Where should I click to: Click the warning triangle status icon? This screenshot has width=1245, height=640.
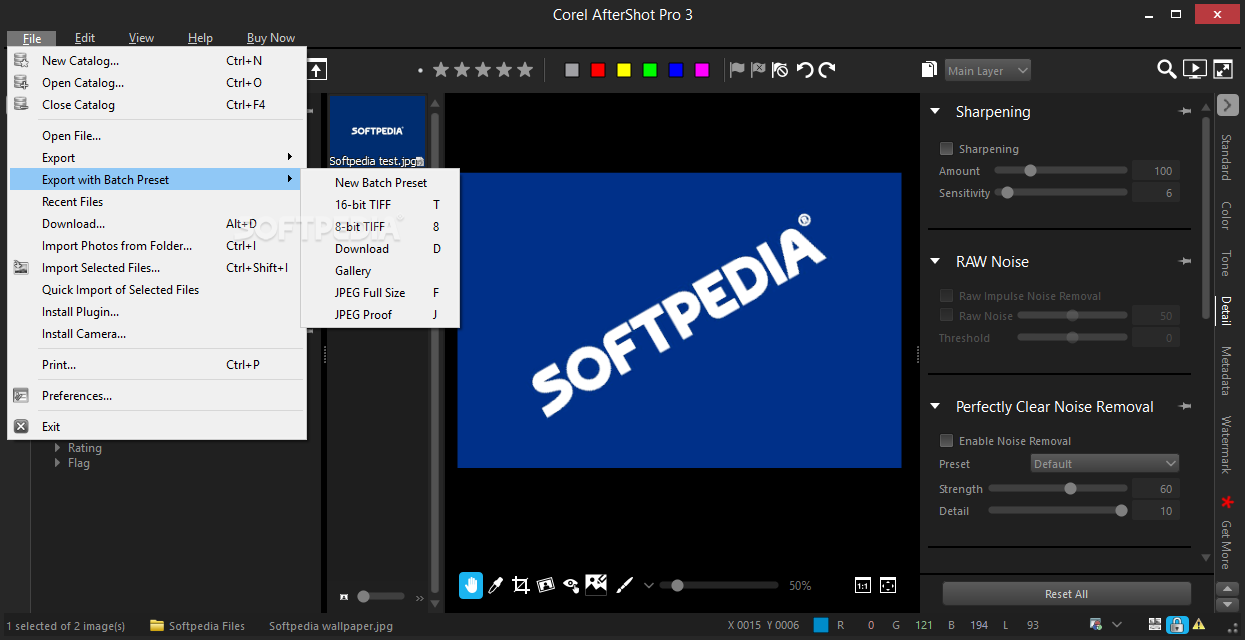(x=1198, y=625)
